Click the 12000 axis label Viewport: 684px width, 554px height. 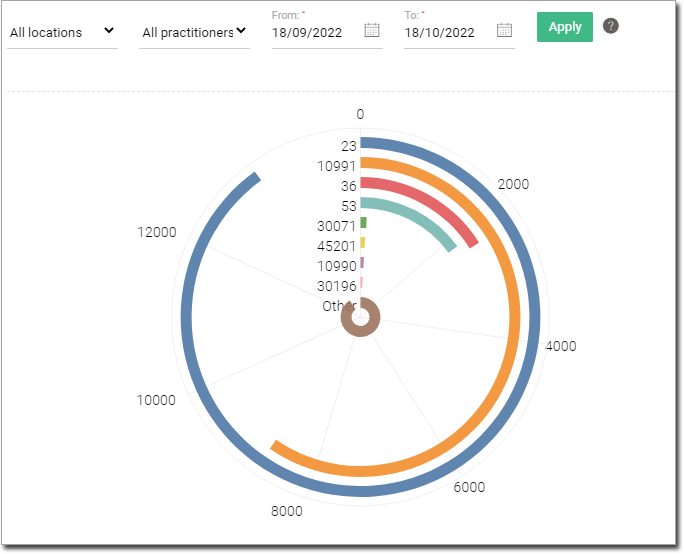pyautogui.click(x=156, y=232)
